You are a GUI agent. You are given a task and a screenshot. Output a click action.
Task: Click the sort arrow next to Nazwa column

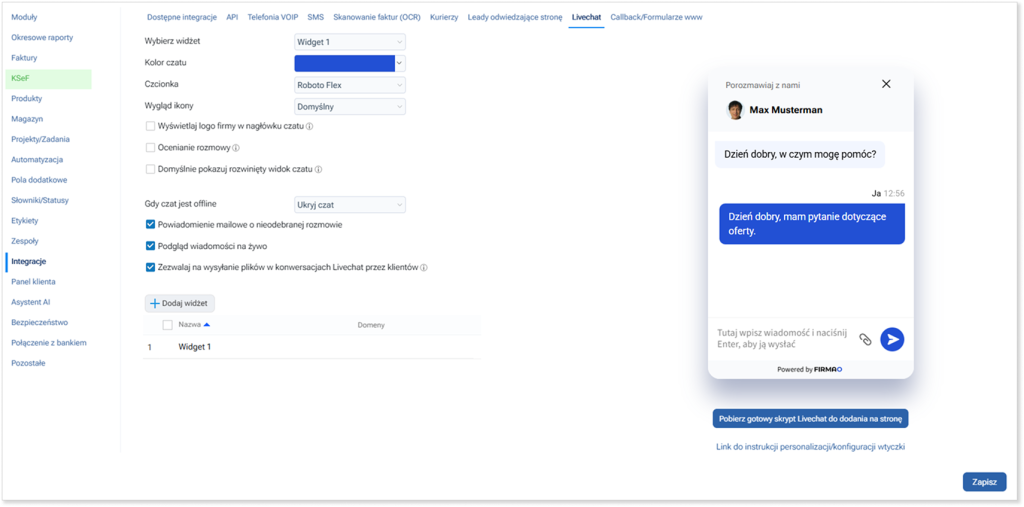(207, 325)
